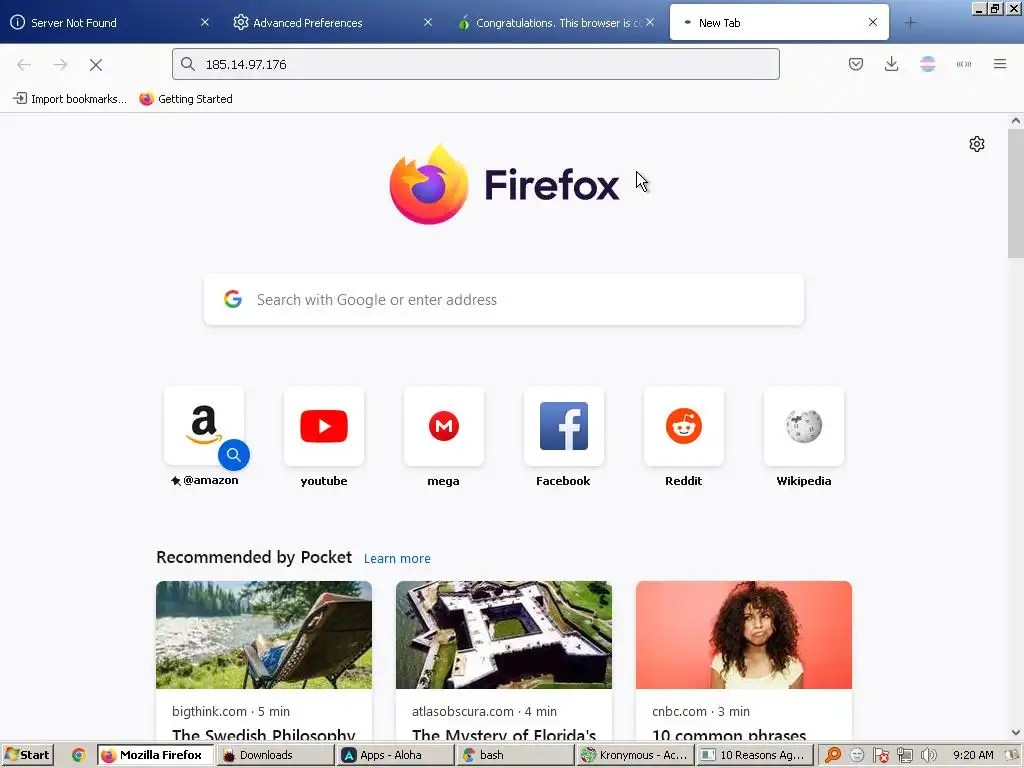Click the scrollbar down arrow
The image size is (1024, 768).
pos(1016,733)
